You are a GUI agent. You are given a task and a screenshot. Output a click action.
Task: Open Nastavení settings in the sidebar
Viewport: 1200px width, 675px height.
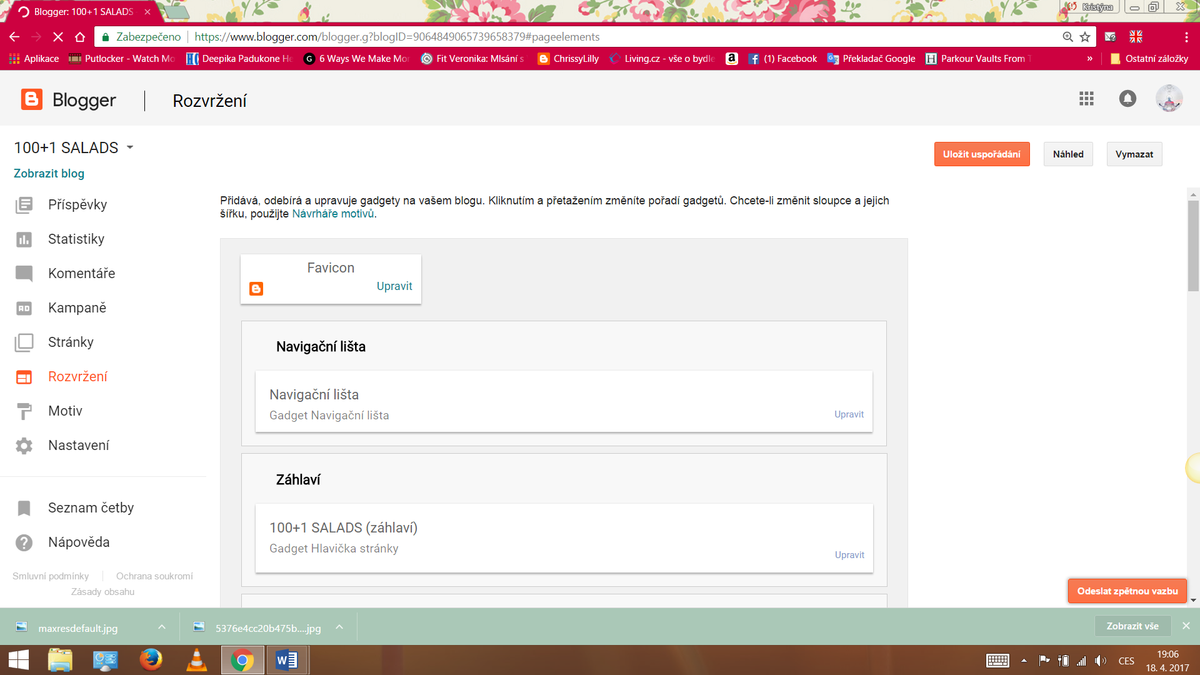(78, 446)
